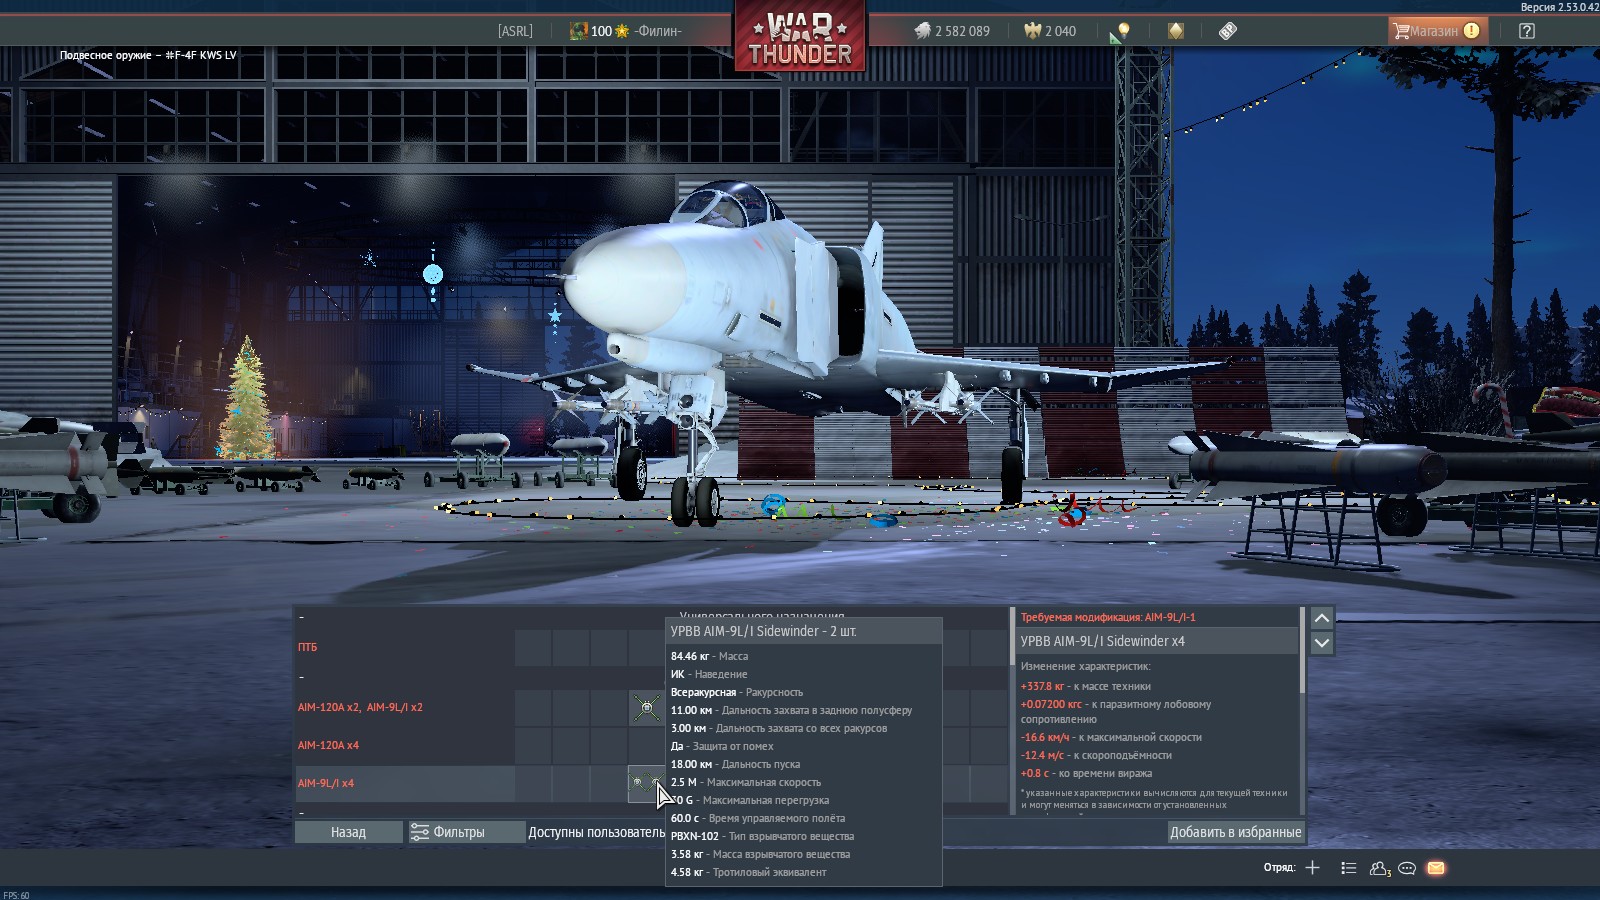Open the War Thunder logo main menu

[800, 40]
